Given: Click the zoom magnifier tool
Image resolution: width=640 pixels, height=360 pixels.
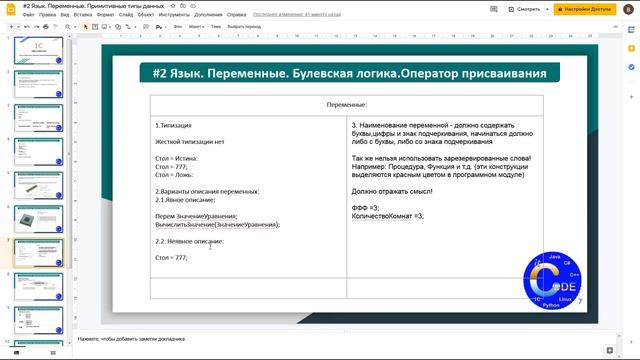Looking at the screenshot, I should pyautogui.click(x=68, y=27).
